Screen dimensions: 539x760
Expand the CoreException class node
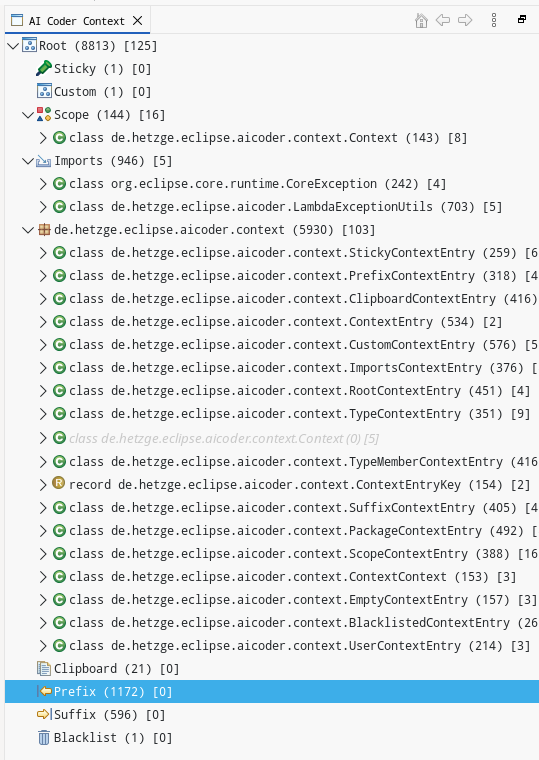(43, 184)
